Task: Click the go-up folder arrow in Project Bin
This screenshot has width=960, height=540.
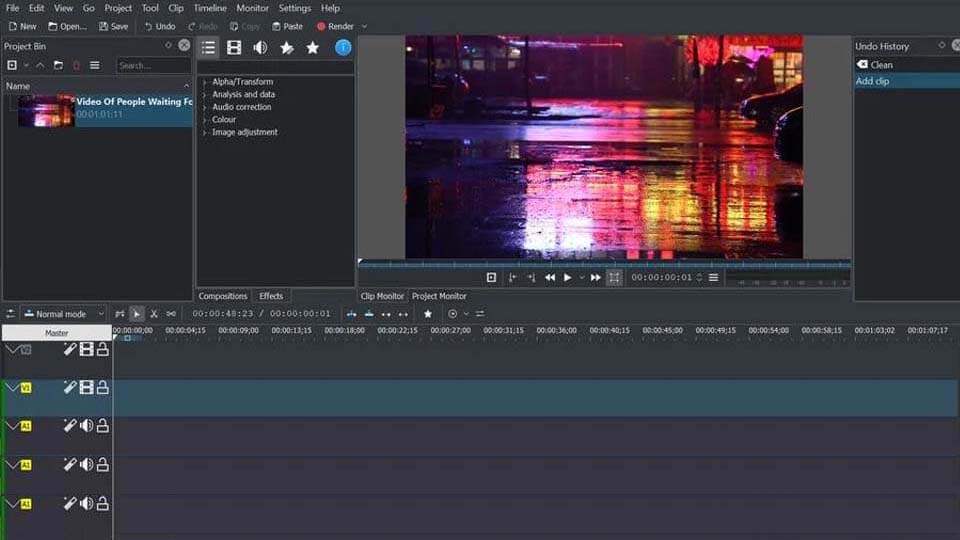Action: click(40, 65)
